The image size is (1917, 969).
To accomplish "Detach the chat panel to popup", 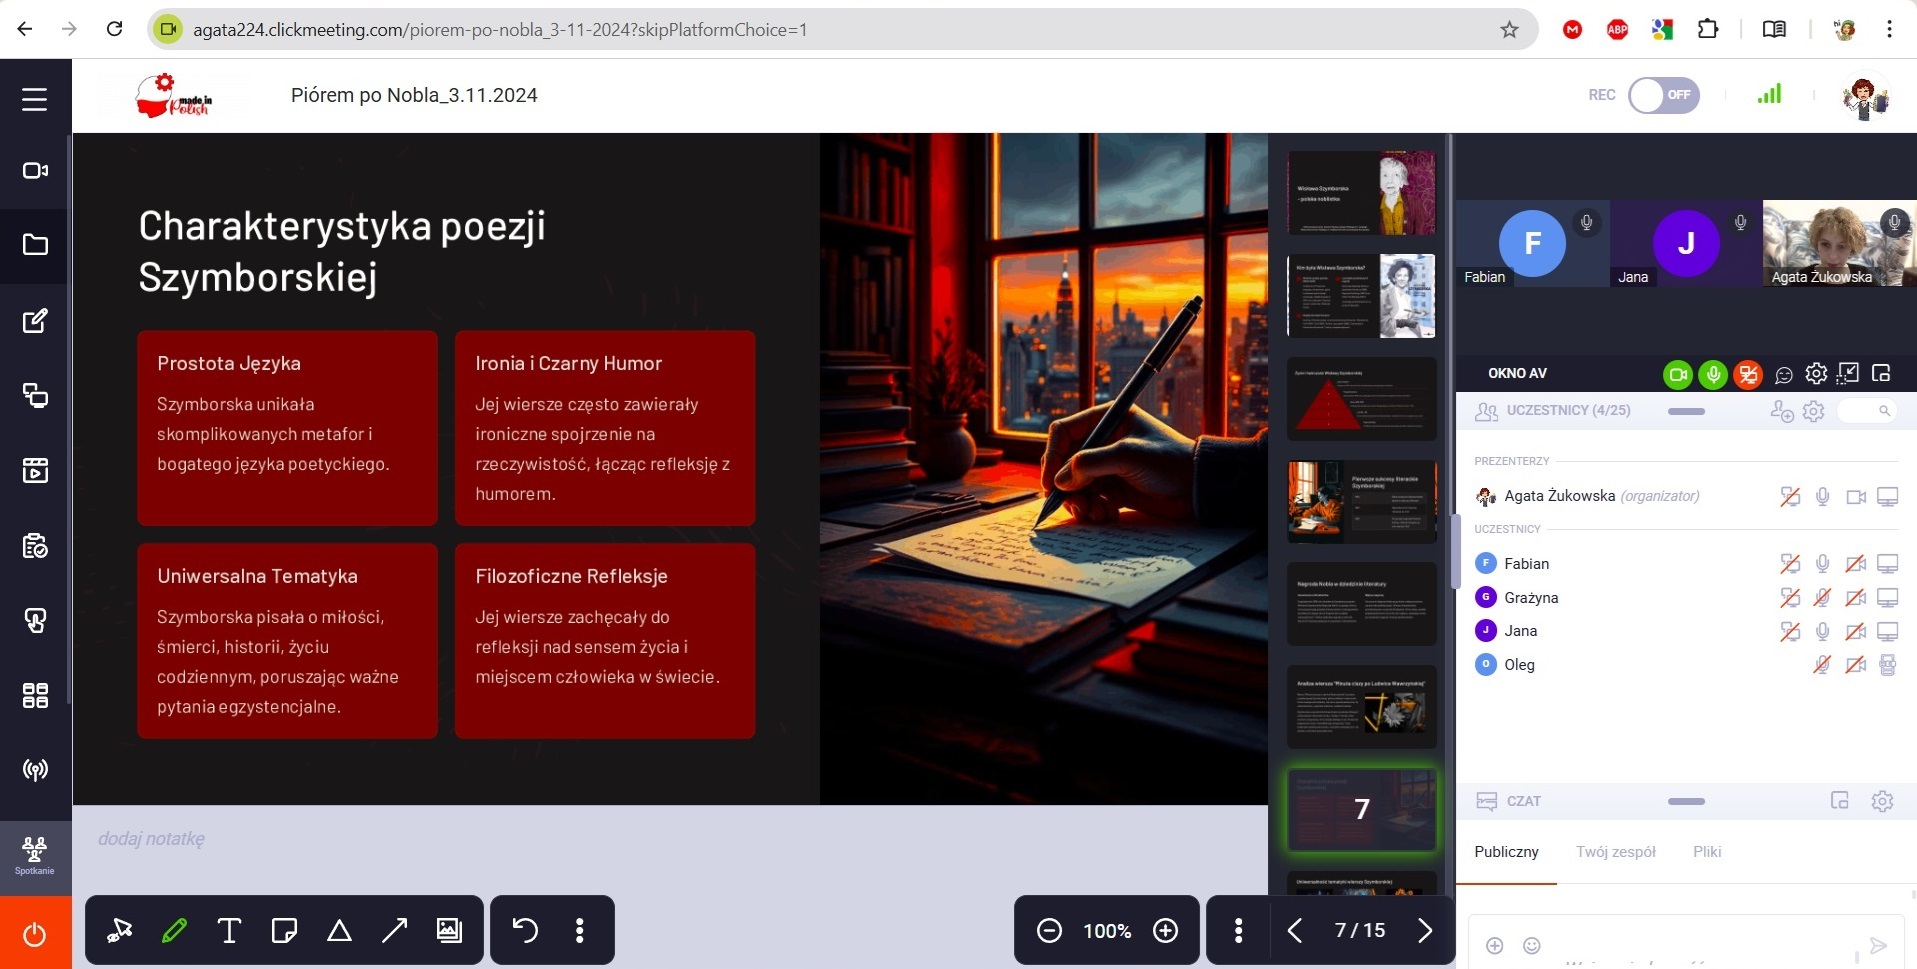I will [1840, 800].
